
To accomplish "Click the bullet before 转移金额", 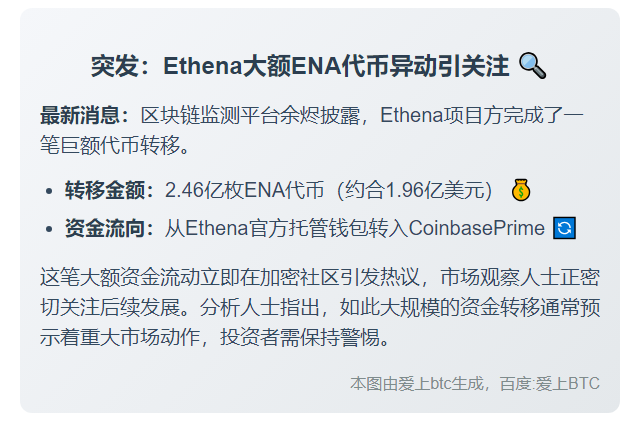I will tap(51, 190).
